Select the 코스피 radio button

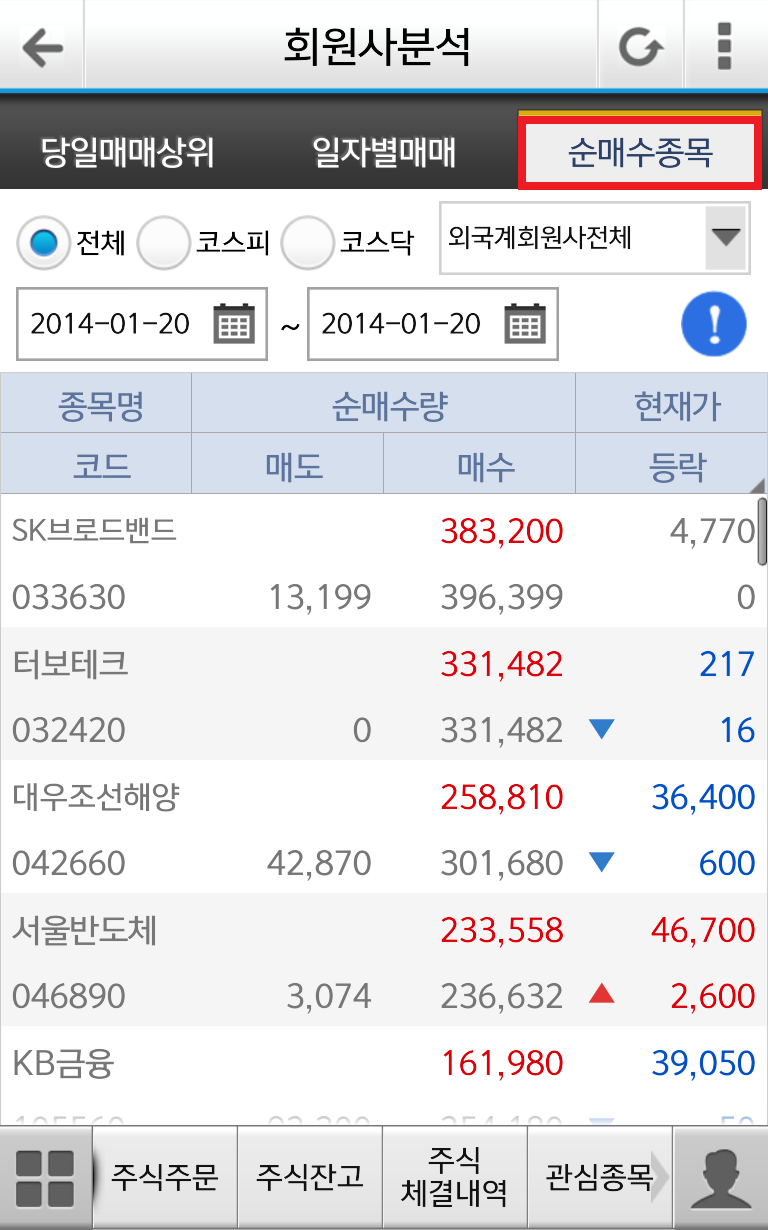point(163,242)
